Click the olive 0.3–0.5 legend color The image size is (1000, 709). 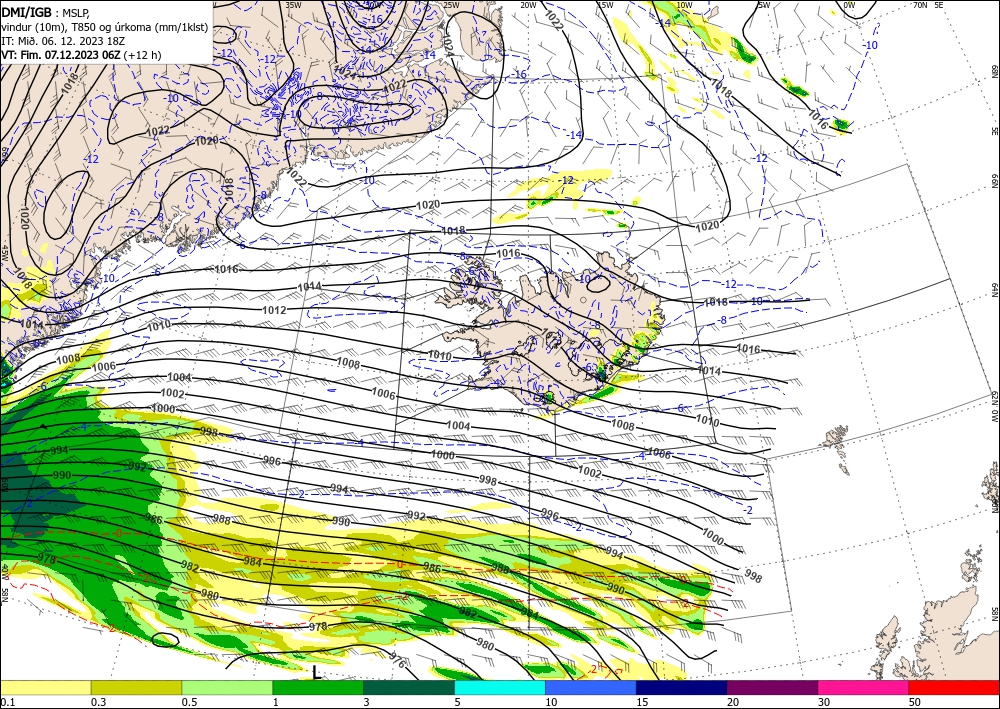(x=136, y=687)
